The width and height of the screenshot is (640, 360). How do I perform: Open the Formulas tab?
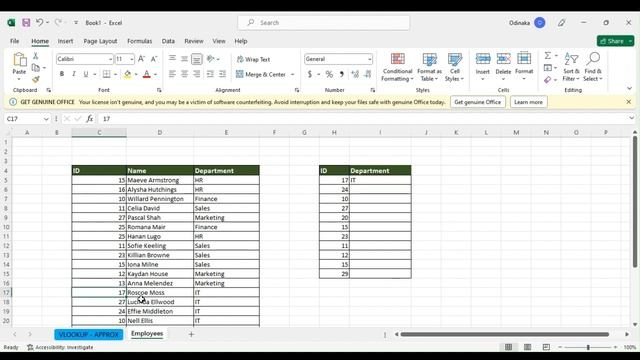click(140, 41)
